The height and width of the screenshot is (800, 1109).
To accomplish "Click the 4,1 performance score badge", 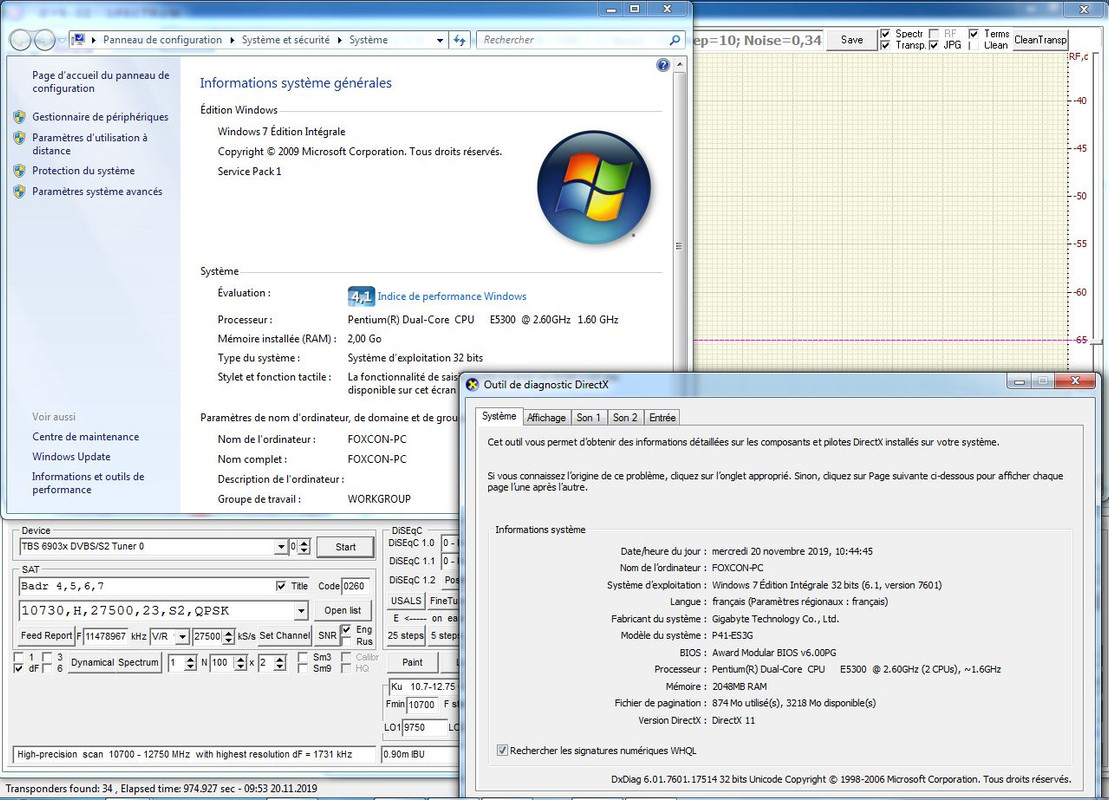I will [361, 296].
